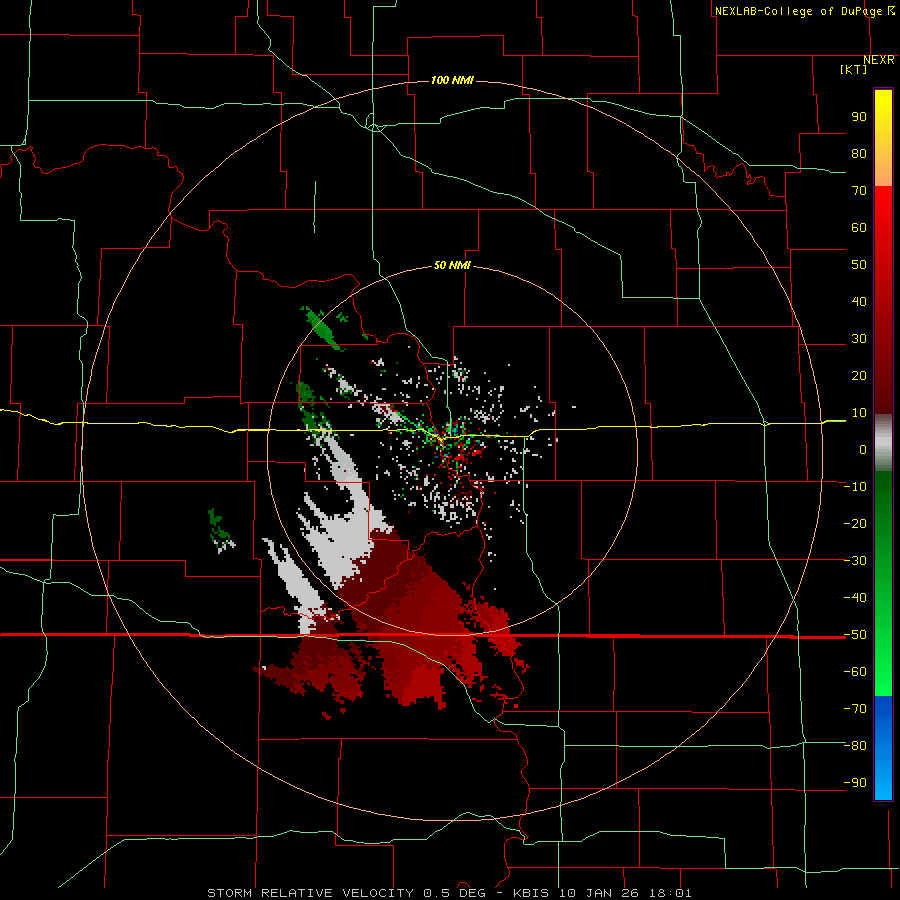Viewport: 900px width, 900px height.
Task: Click the -40 value on the velocity scale
Action: point(855,598)
